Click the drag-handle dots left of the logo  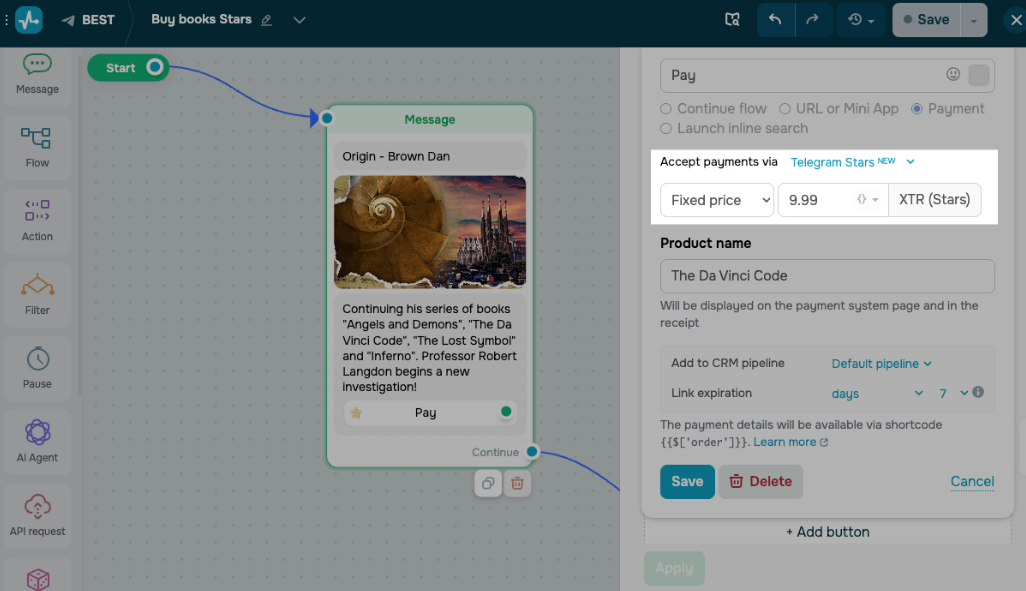click(x=6, y=20)
